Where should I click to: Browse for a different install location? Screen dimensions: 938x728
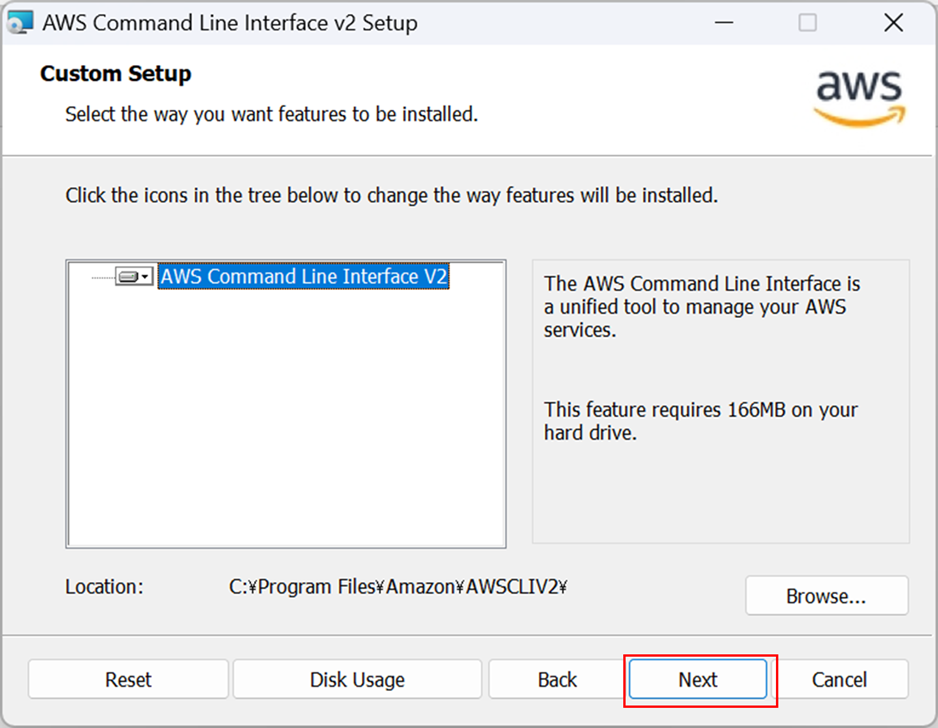click(826, 596)
